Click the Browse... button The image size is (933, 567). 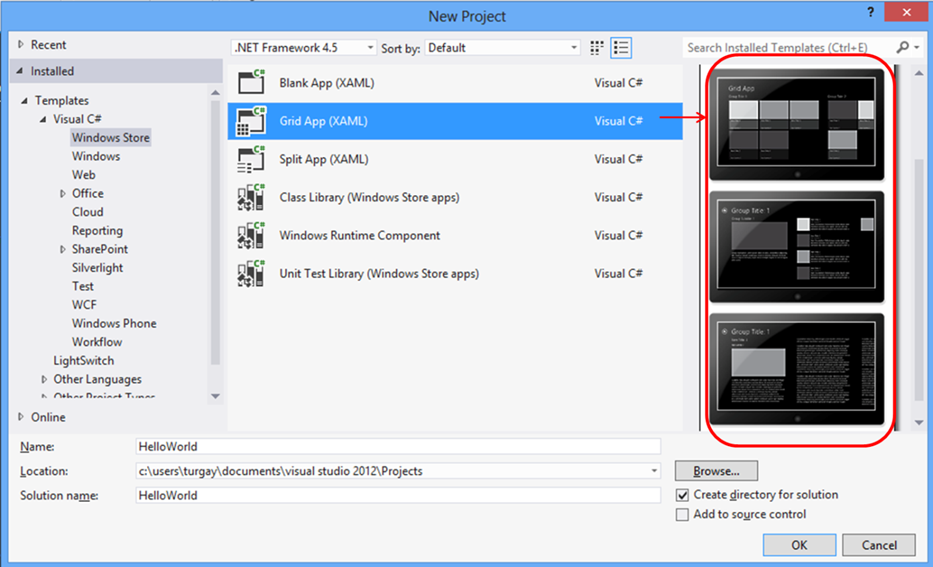click(x=716, y=470)
